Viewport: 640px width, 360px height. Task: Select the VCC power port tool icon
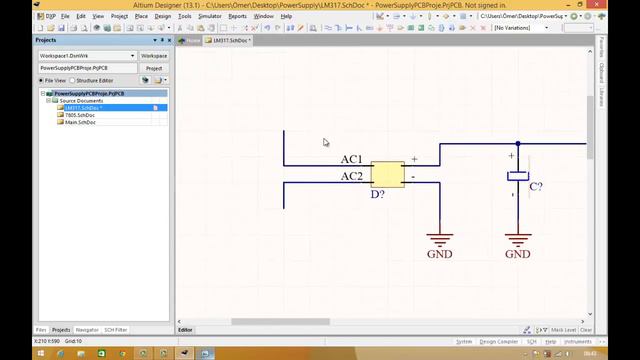[390, 28]
